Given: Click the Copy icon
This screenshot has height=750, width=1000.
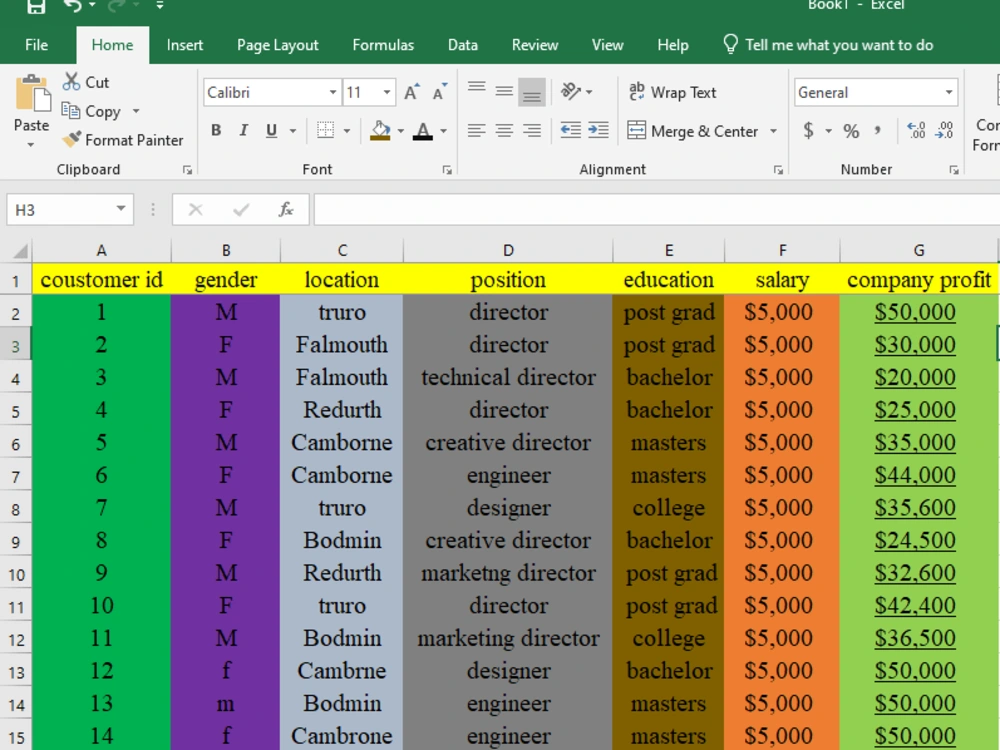Looking at the screenshot, I should [x=70, y=110].
